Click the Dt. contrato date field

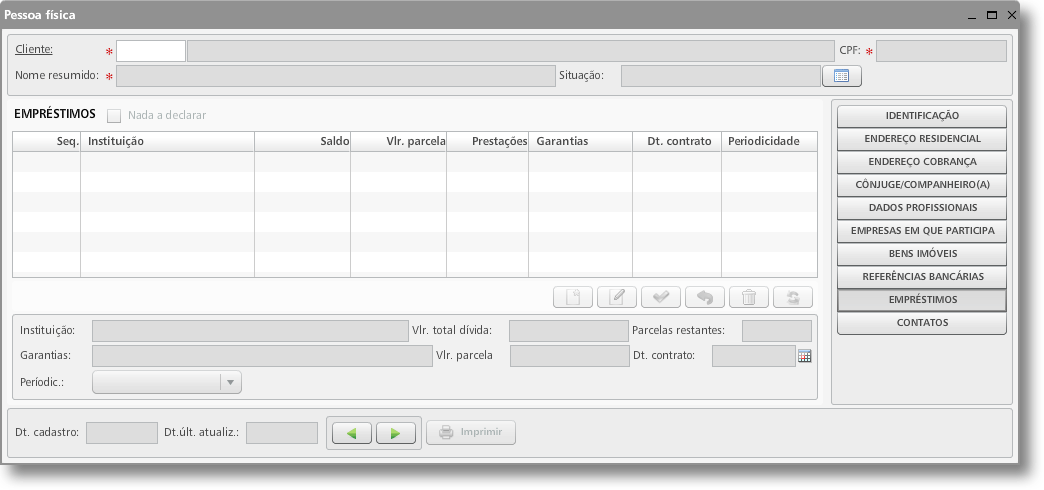[754, 356]
